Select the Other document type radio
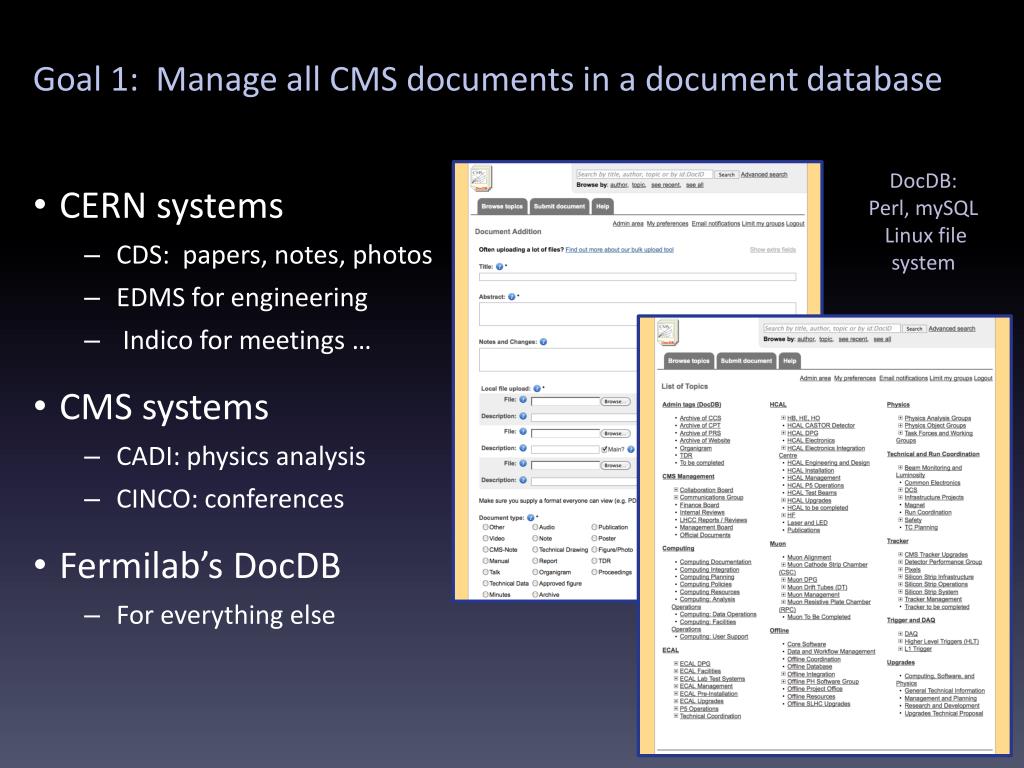Image resolution: width=1024 pixels, height=768 pixels. point(485,527)
